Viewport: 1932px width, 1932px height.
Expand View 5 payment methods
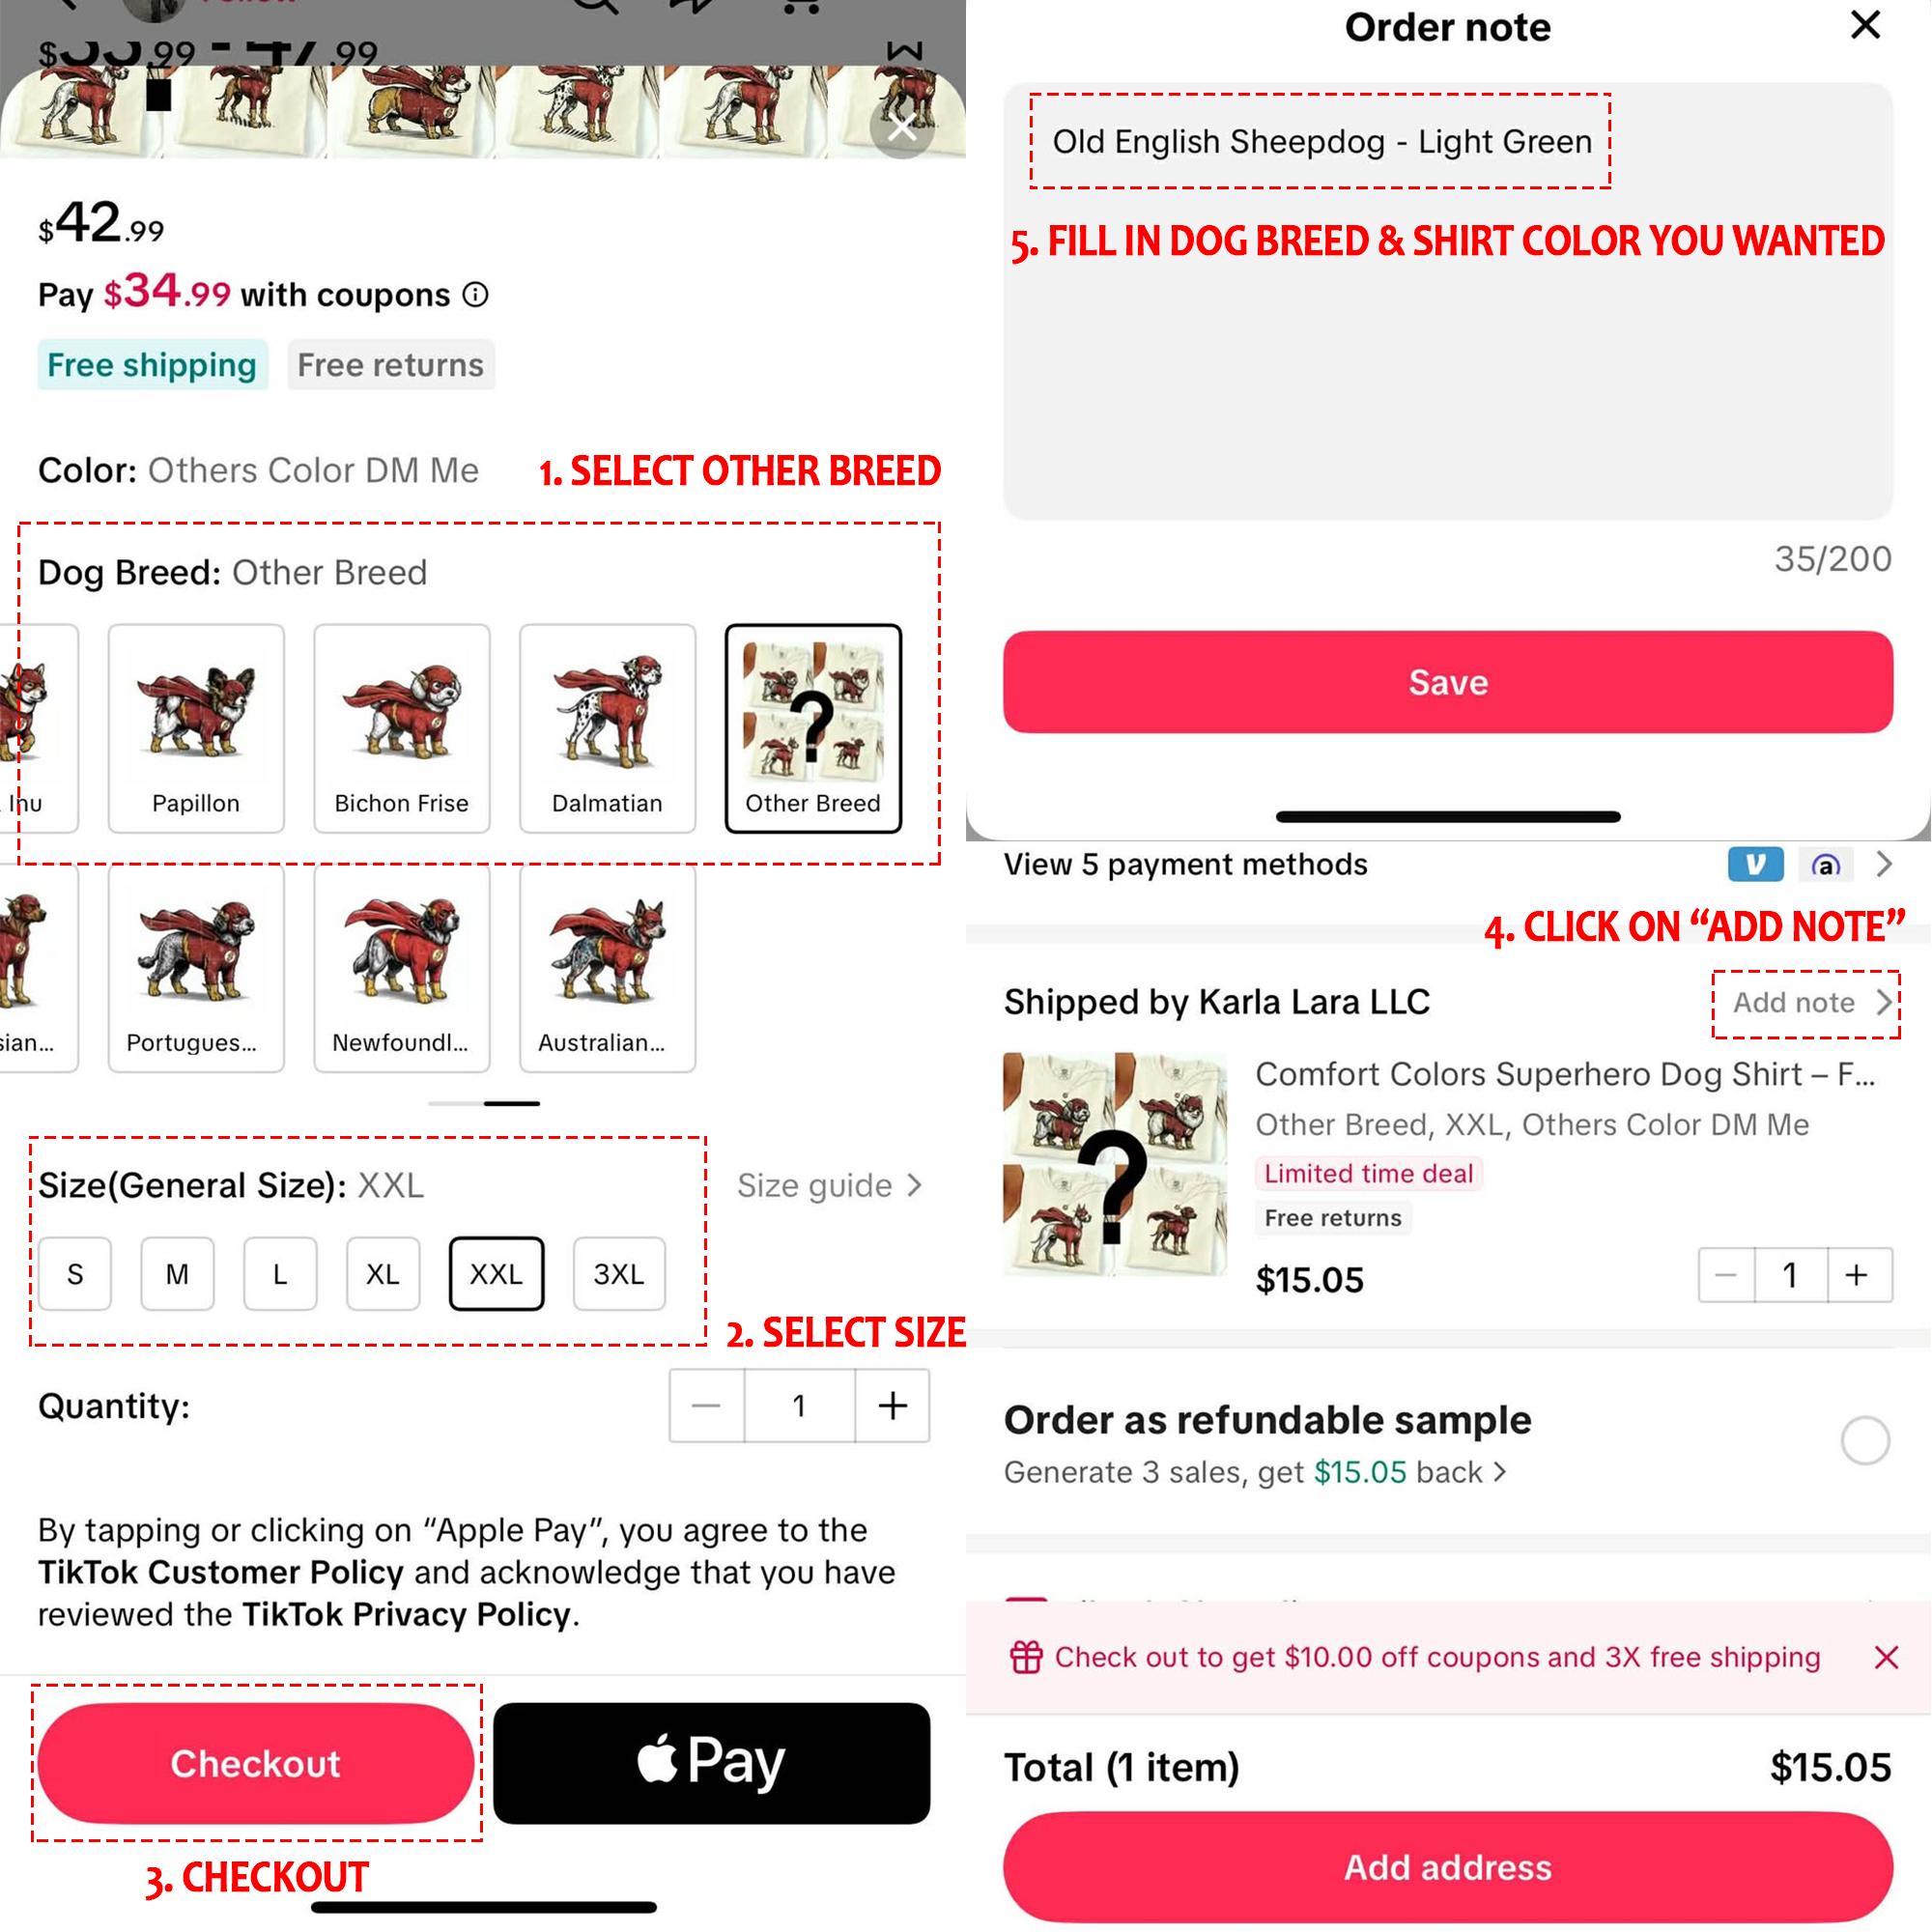point(1448,864)
